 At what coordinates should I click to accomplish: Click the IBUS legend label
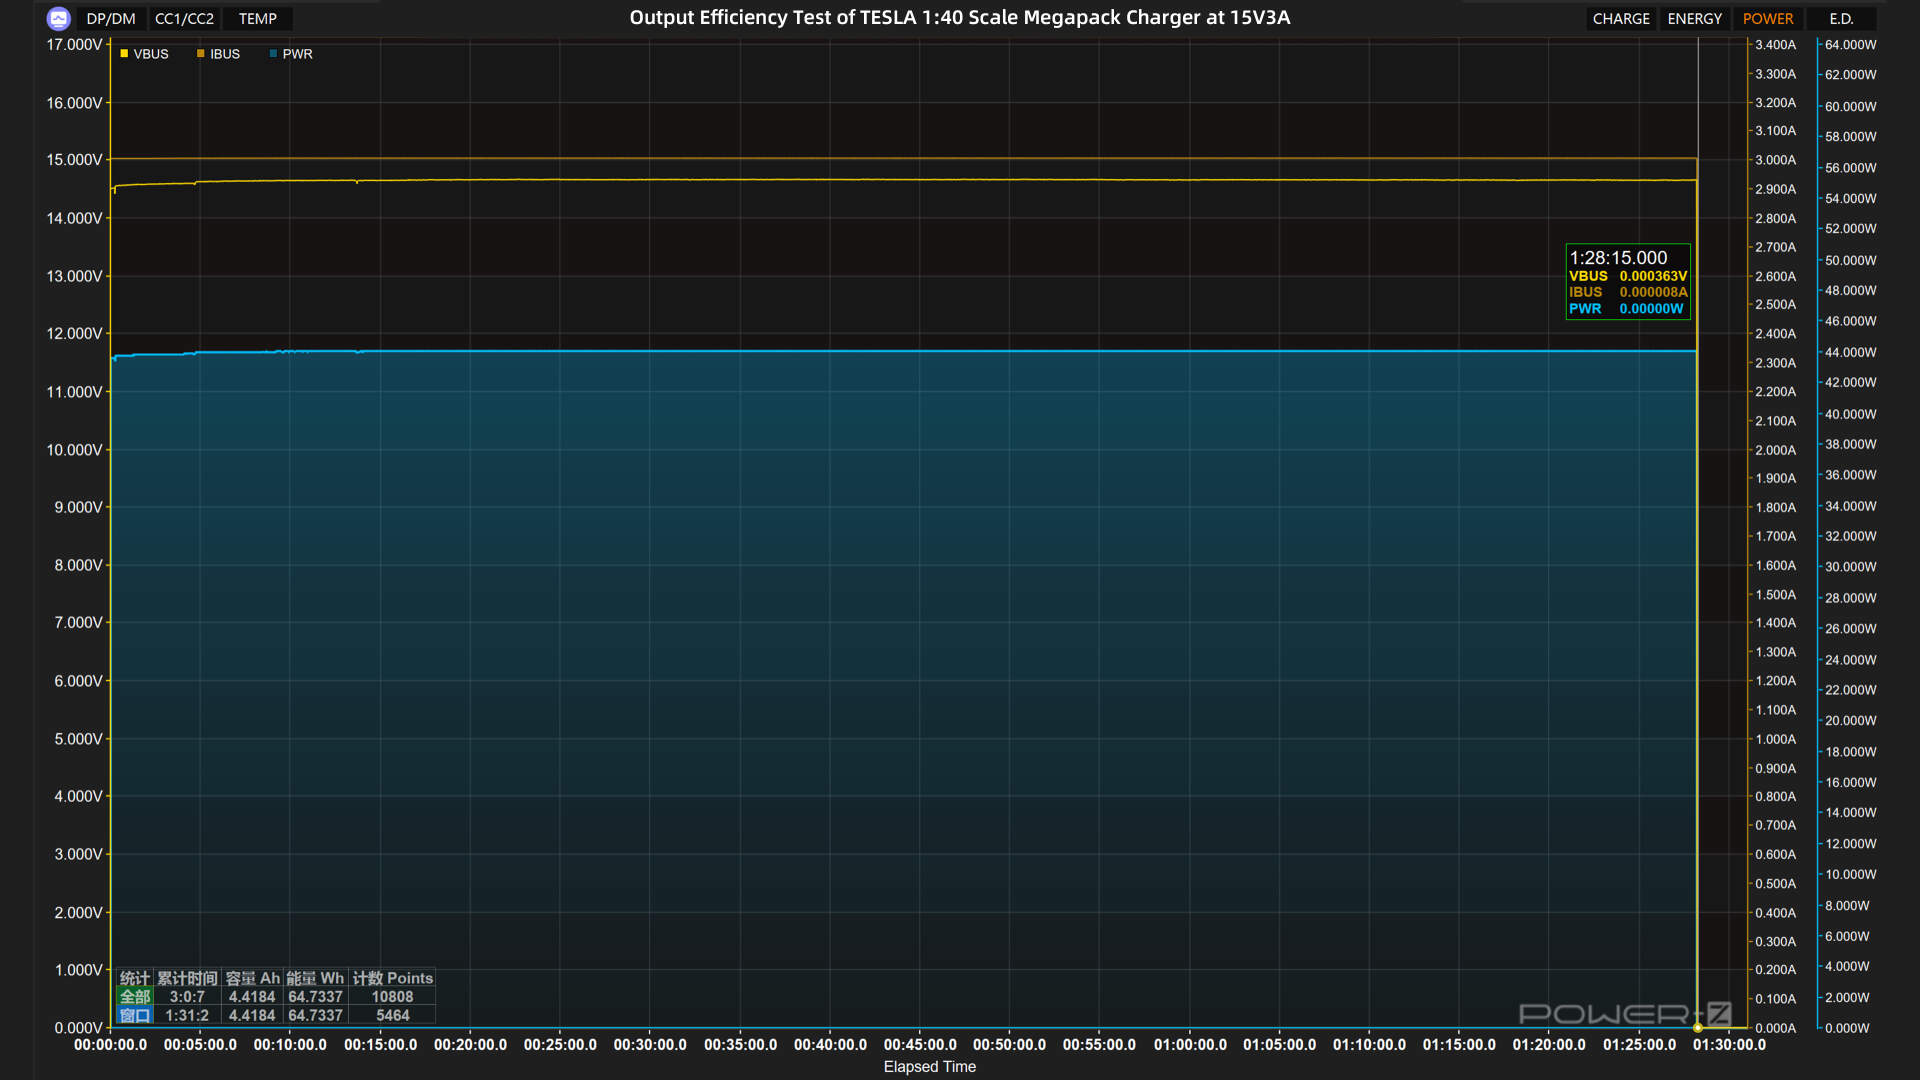pos(225,54)
